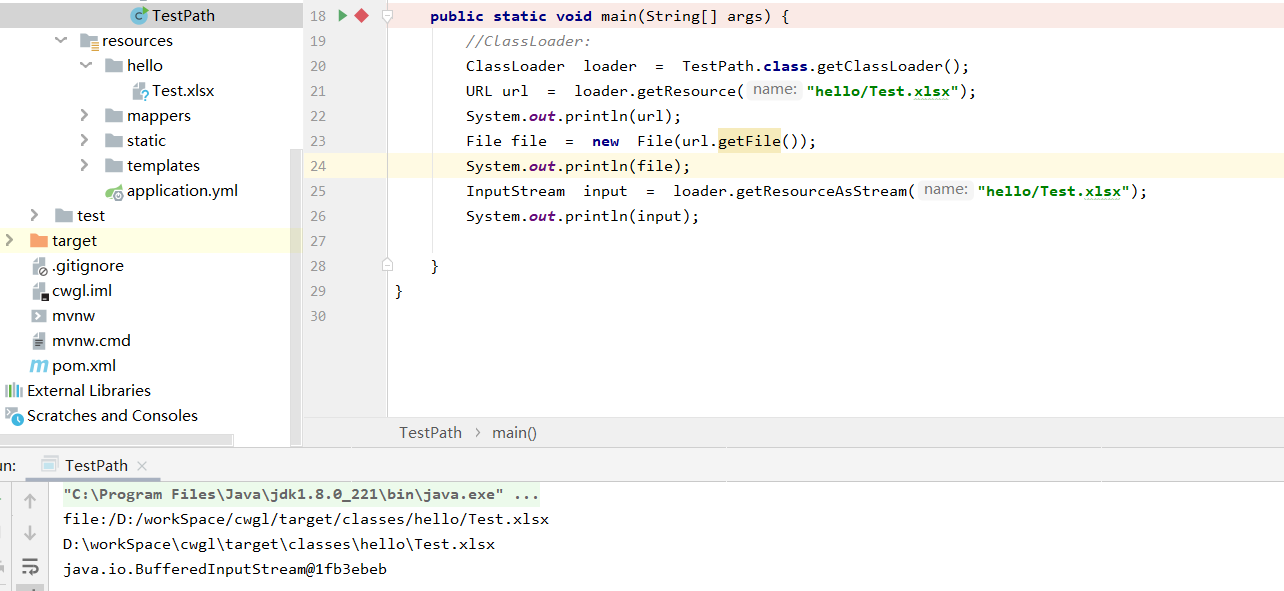
Task: Click the java.exe command line in console
Action: click(300, 493)
